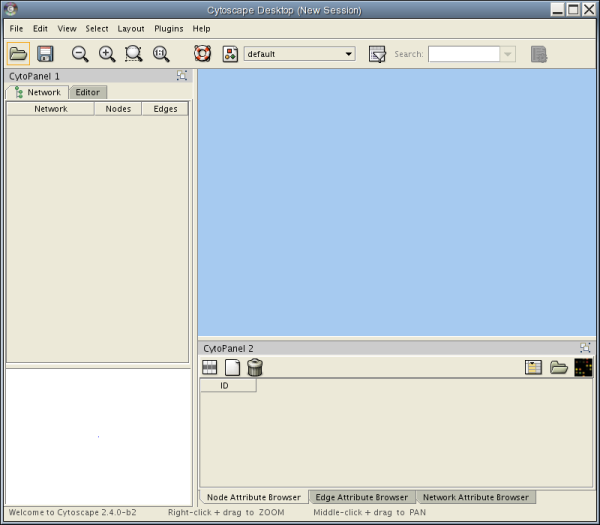The width and height of the screenshot is (600, 525).
Task: Expand the search field dropdown arrow
Action: click(x=508, y=54)
